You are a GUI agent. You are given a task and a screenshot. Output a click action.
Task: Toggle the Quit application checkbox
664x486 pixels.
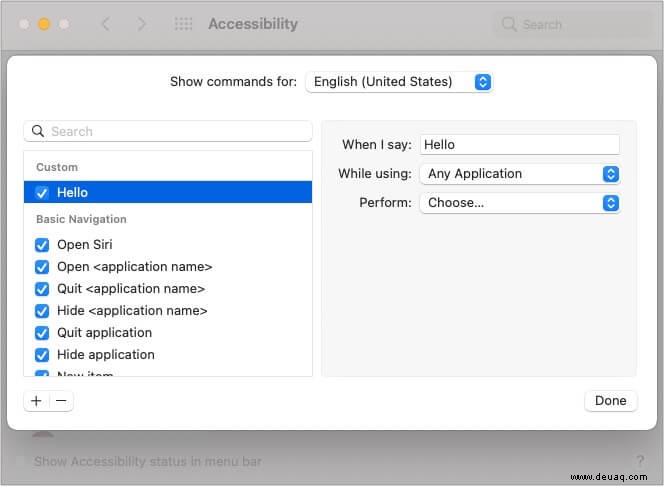(42, 333)
